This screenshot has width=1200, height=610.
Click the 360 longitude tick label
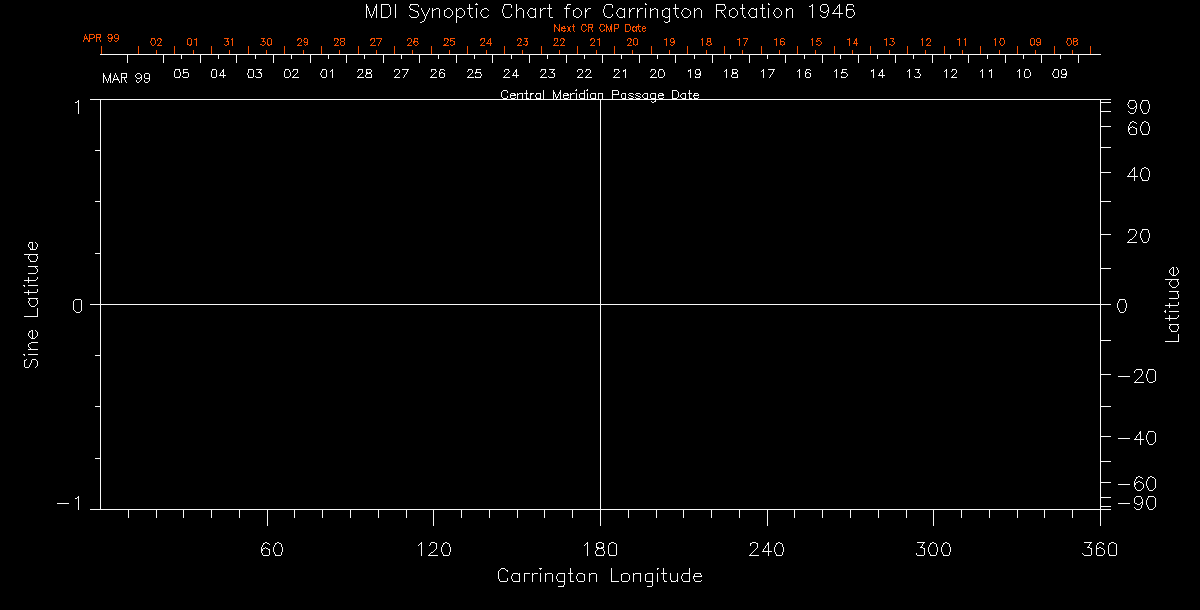pos(1099,548)
